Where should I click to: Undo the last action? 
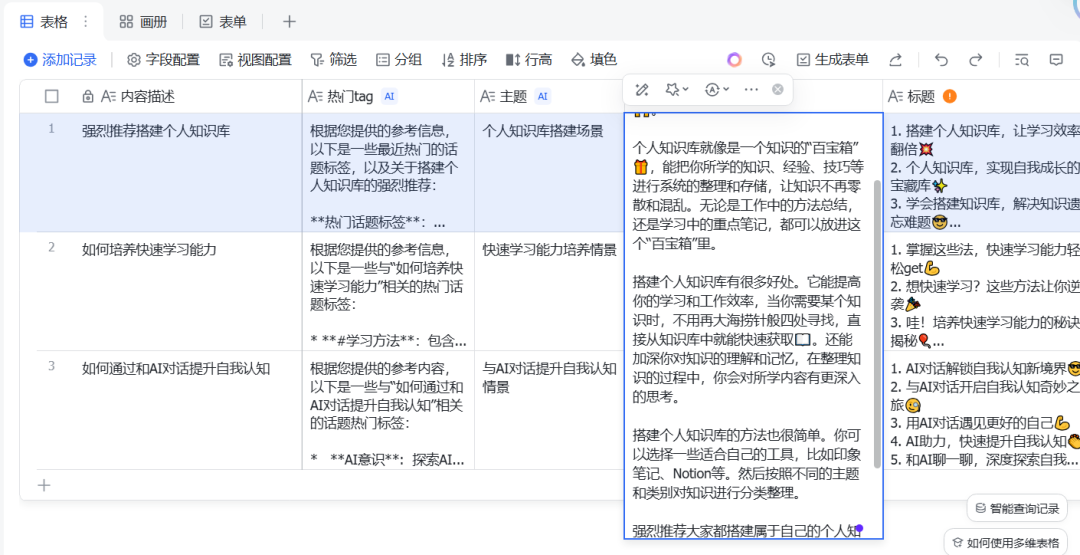(x=941, y=60)
